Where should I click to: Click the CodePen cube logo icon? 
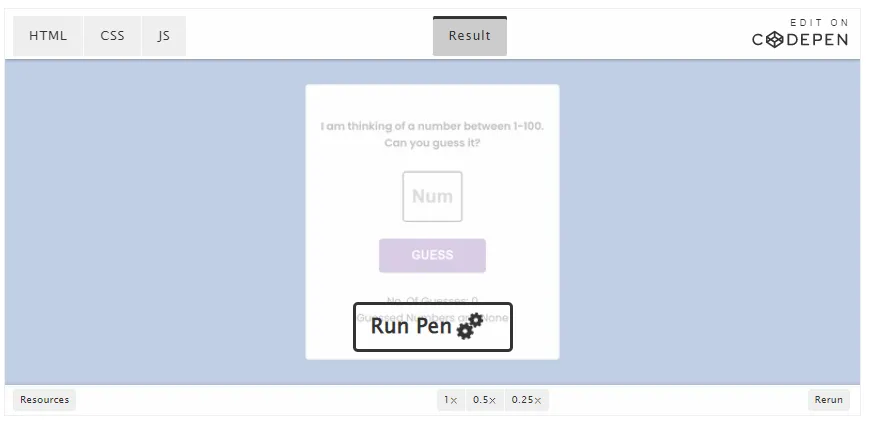point(774,40)
